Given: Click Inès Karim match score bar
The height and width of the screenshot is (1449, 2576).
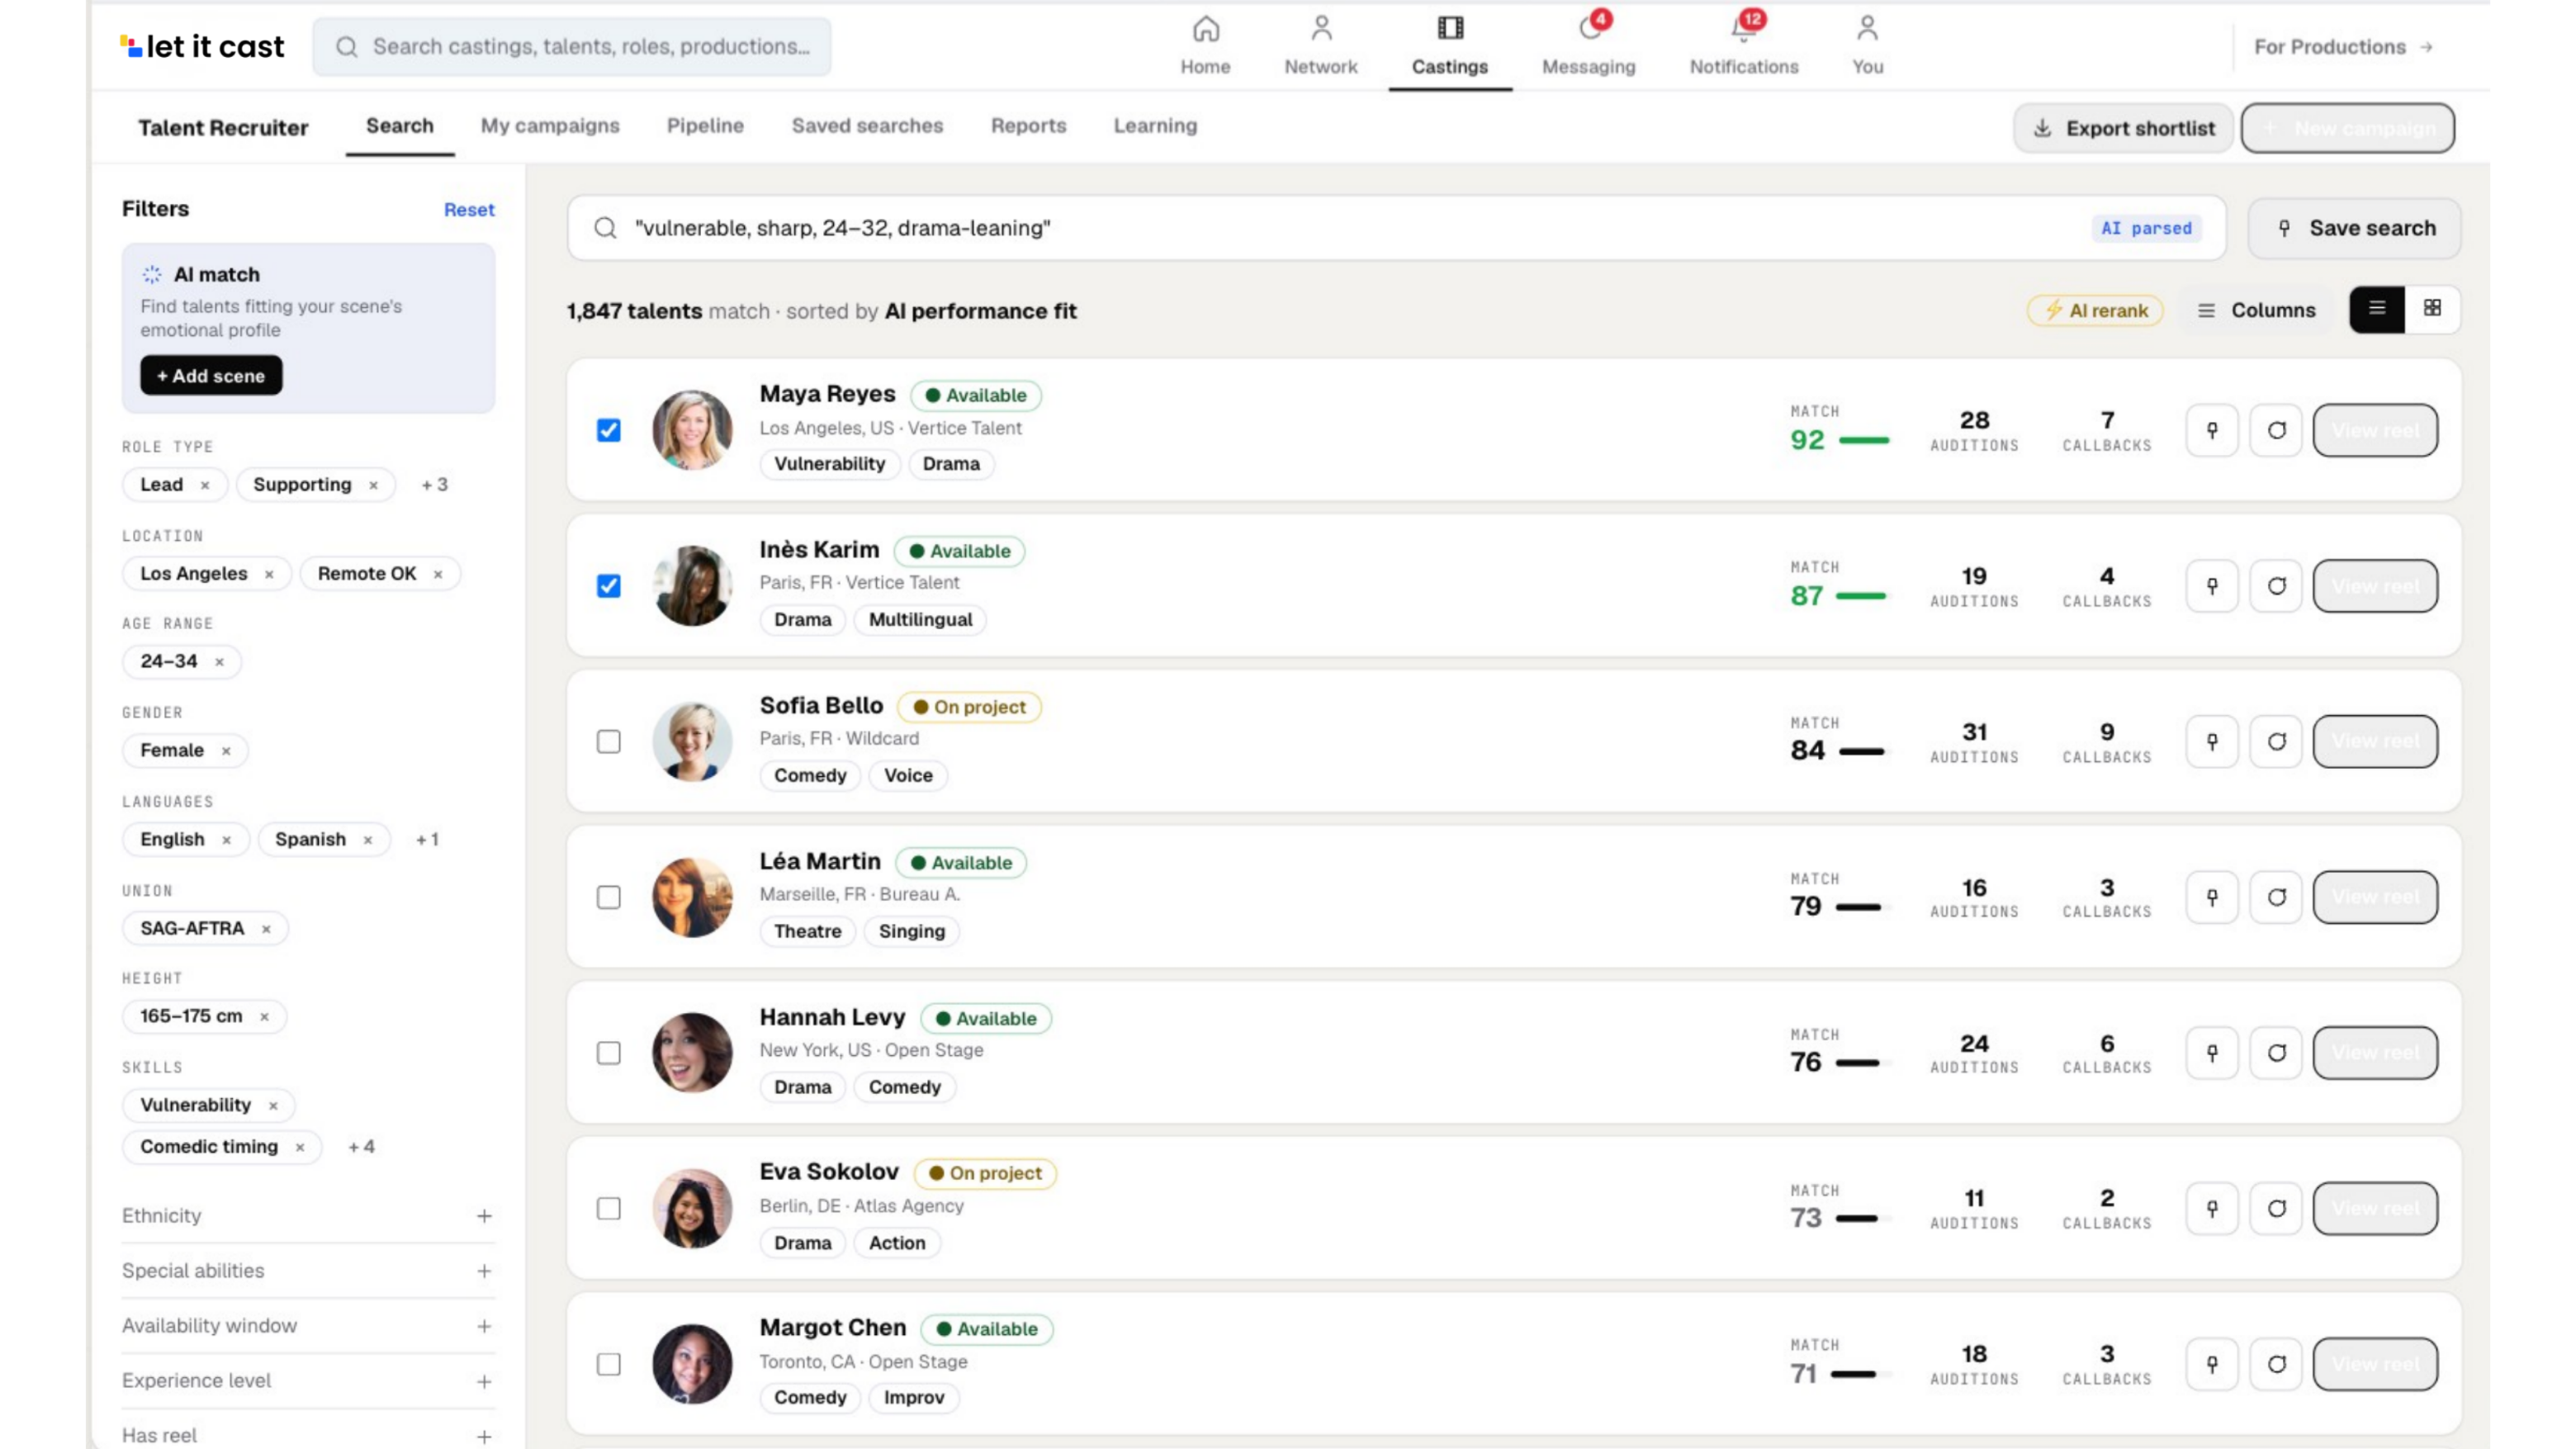Looking at the screenshot, I should point(1861,596).
